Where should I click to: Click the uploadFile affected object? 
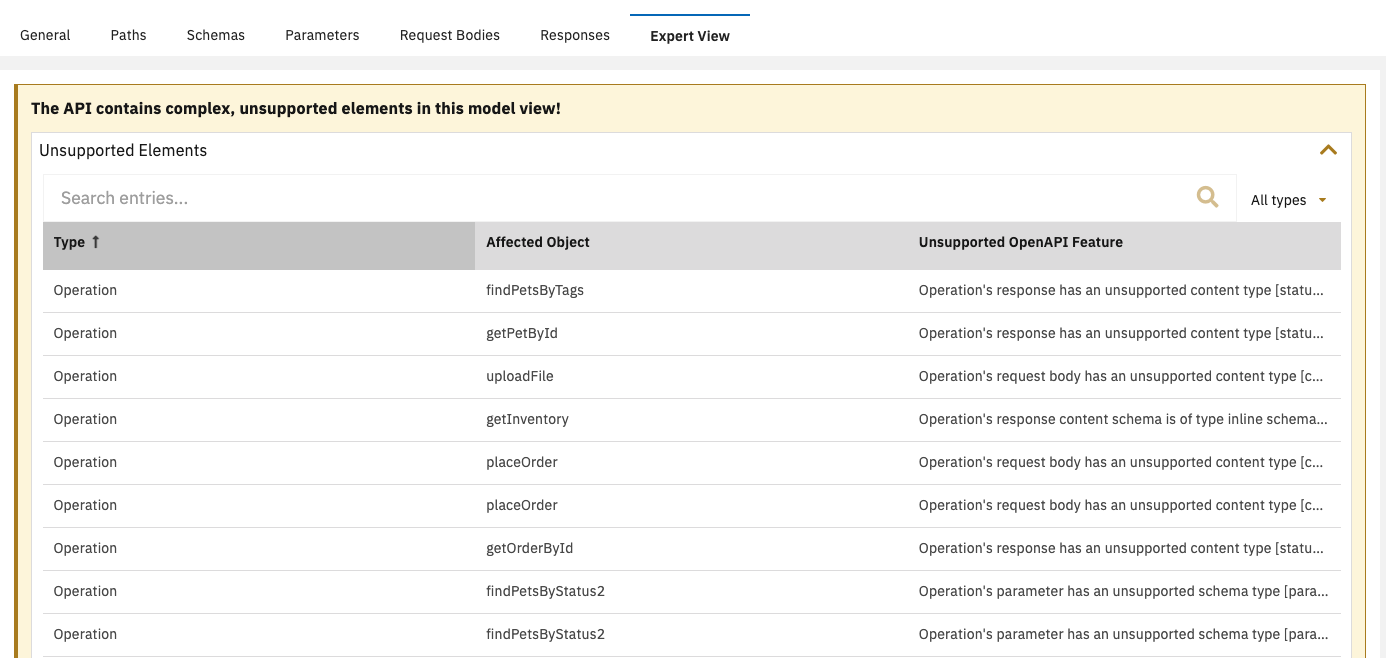[x=518, y=376]
